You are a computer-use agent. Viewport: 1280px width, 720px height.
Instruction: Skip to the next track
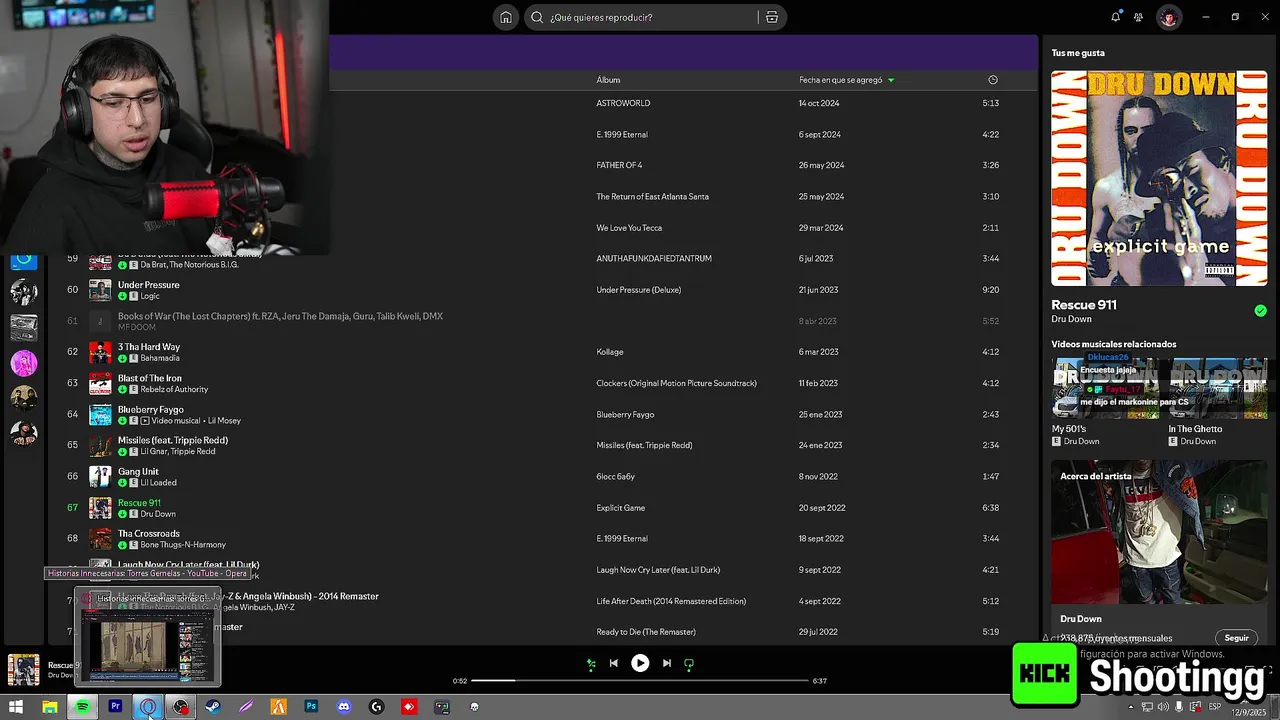(666, 663)
